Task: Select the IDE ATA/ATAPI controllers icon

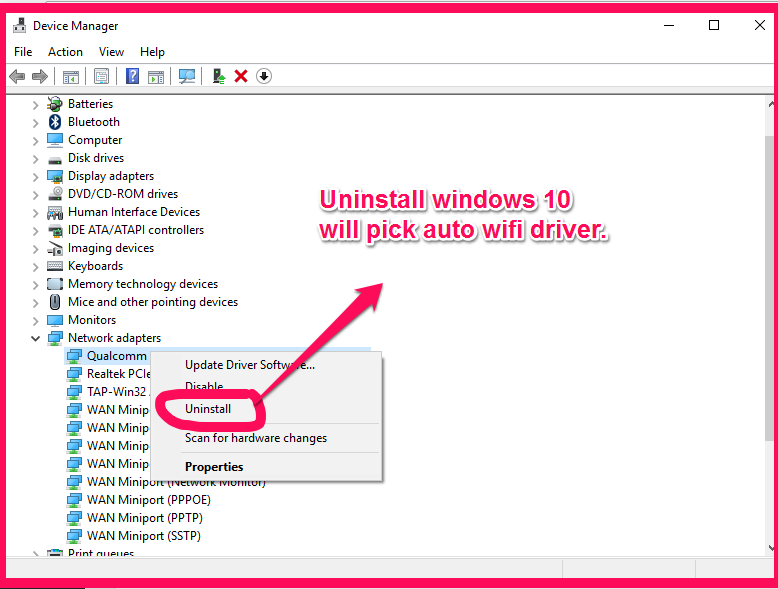Action: pyautogui.click(x=55, y=230)
